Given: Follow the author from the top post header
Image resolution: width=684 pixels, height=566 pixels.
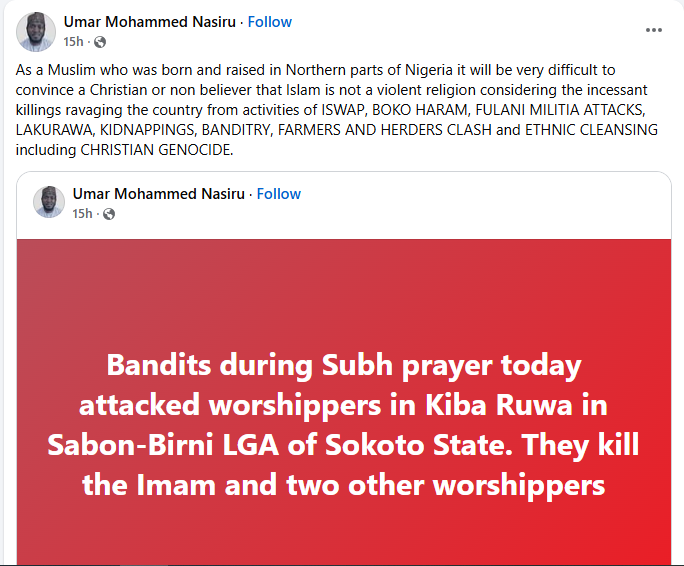Looking at the screenshot, I should 270,21.
